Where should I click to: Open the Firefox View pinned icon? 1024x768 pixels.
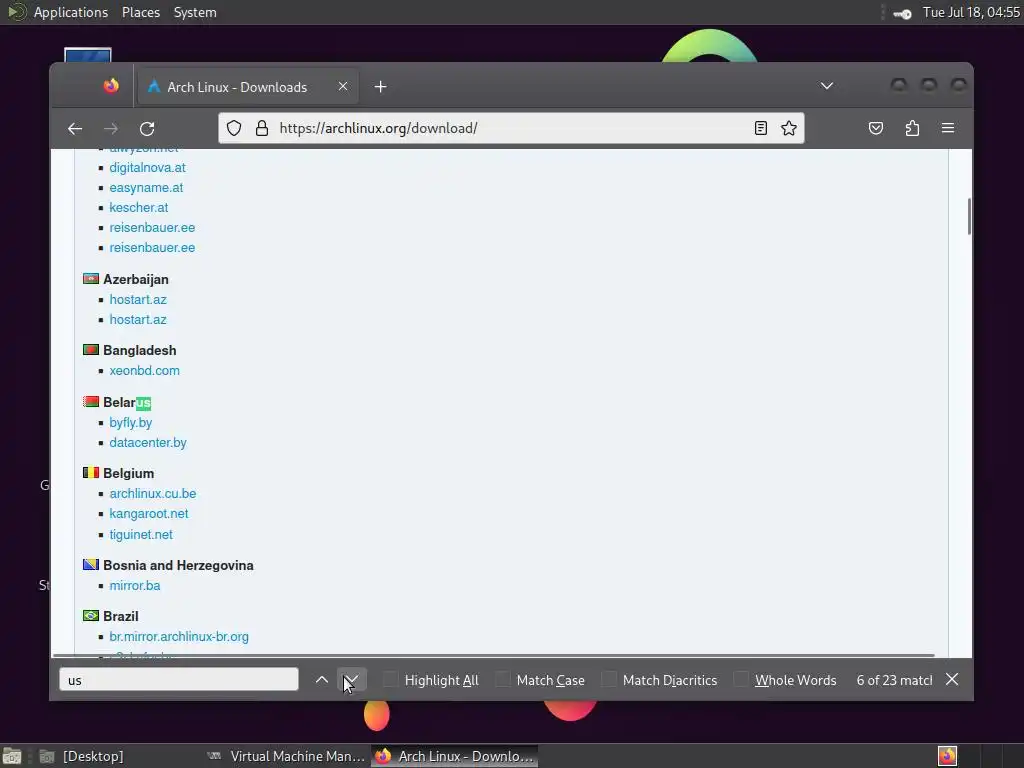[111, 86]
